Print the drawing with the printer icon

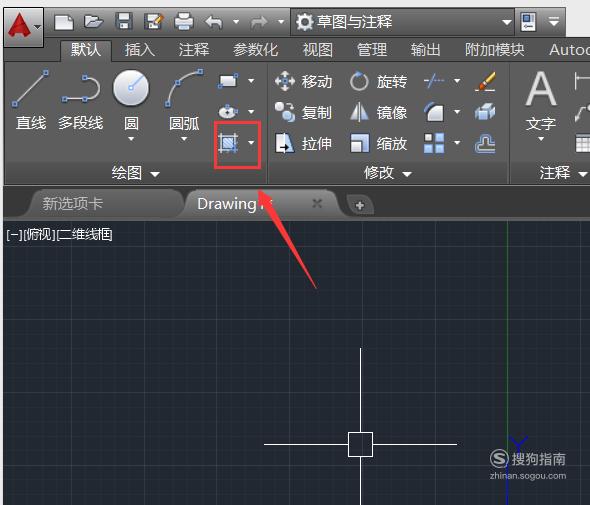coord(184,21)
